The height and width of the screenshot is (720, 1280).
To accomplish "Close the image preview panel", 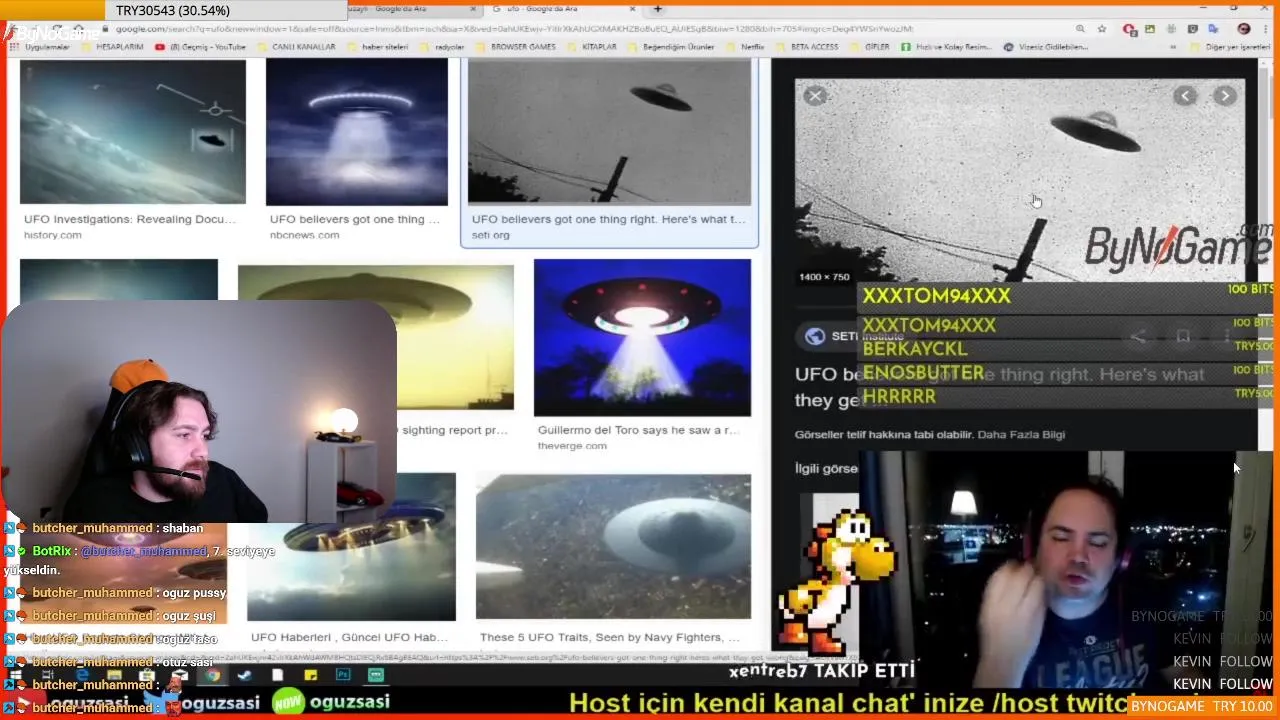I will pos(815,96).
